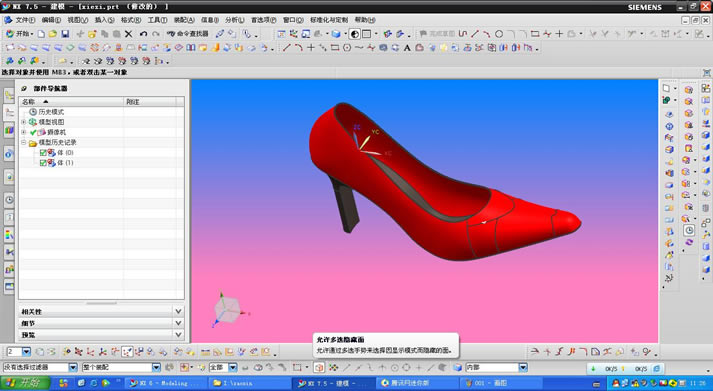Click the New file icon

41,34
